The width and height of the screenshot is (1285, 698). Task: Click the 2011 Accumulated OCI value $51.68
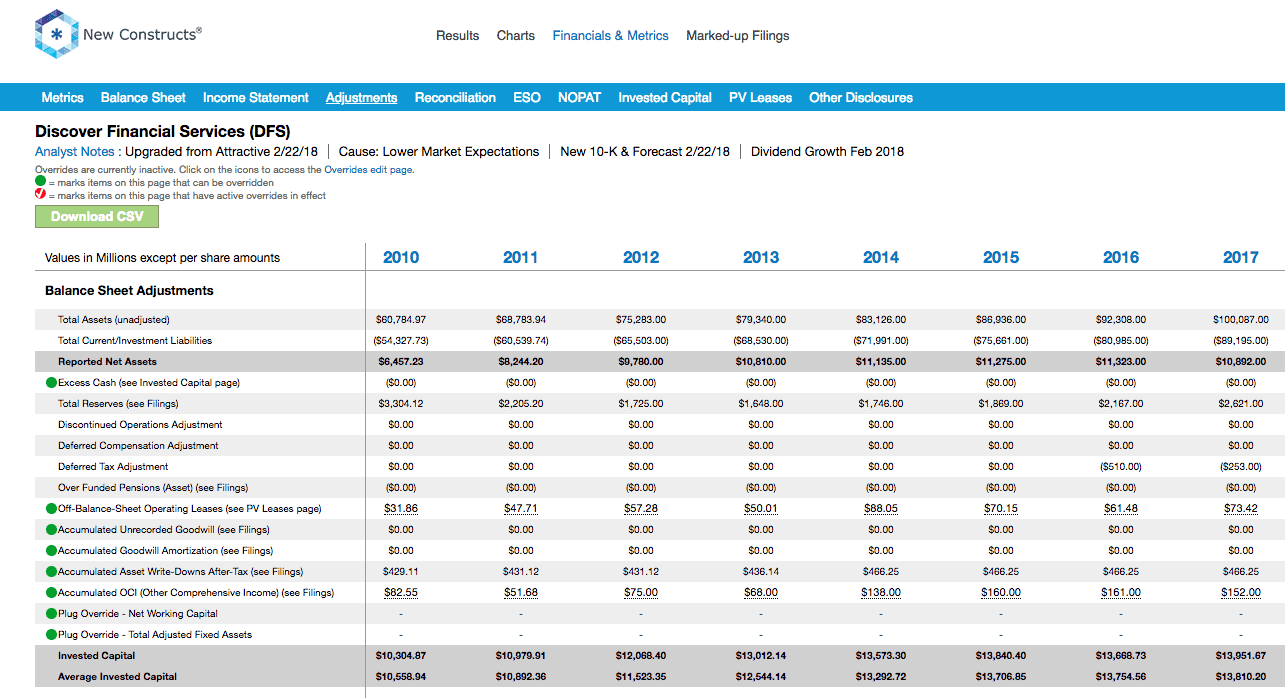[x=521, y=593]
